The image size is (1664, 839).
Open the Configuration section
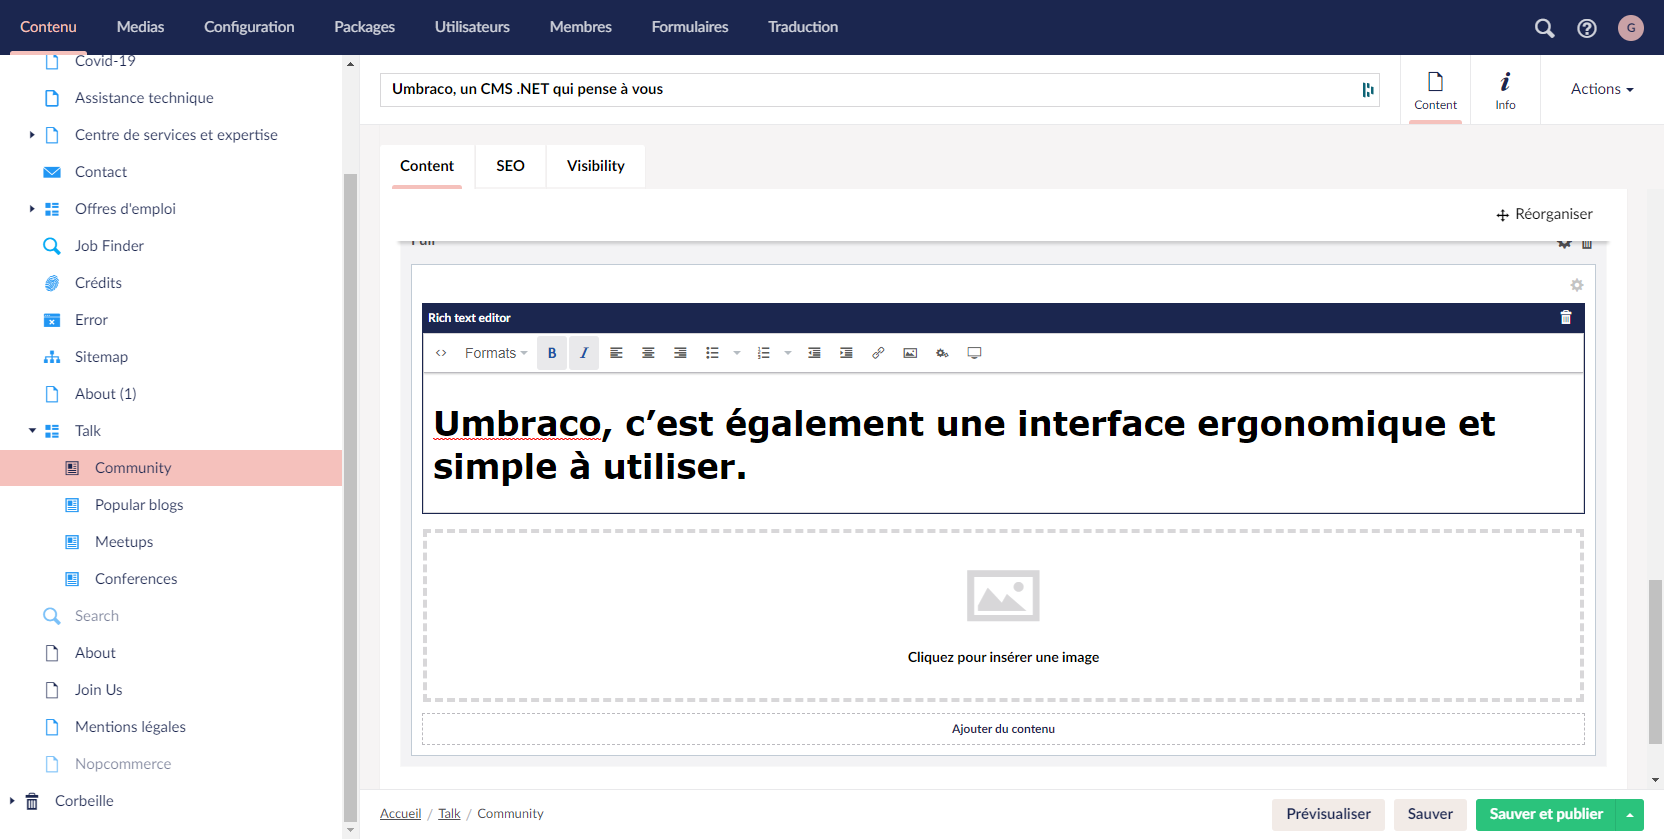tap(249, 27)
